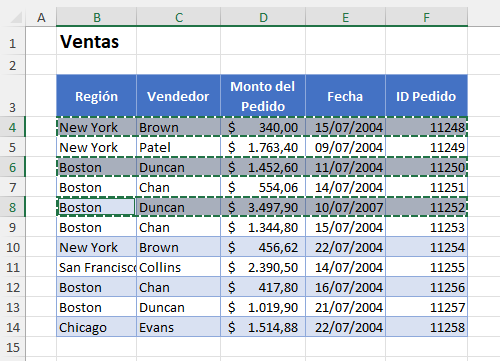The image size is (500, 361).
Task: Click date cell 10/07/2007
Action: tap(345, 207)
